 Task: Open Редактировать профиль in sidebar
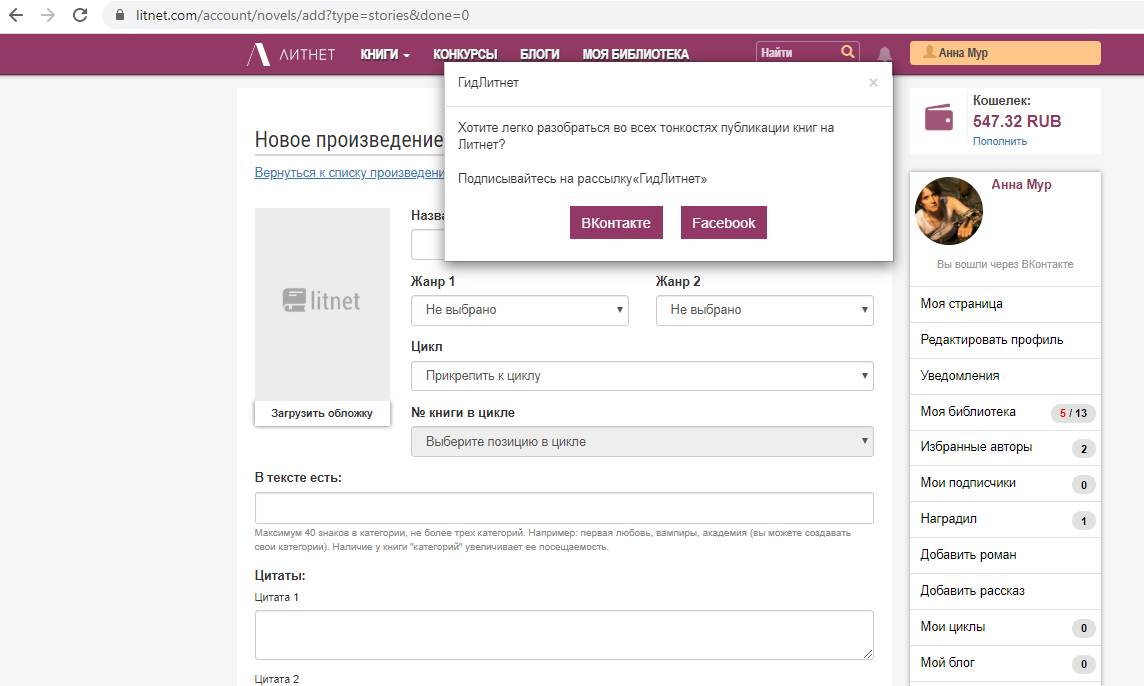pos(991,340)
